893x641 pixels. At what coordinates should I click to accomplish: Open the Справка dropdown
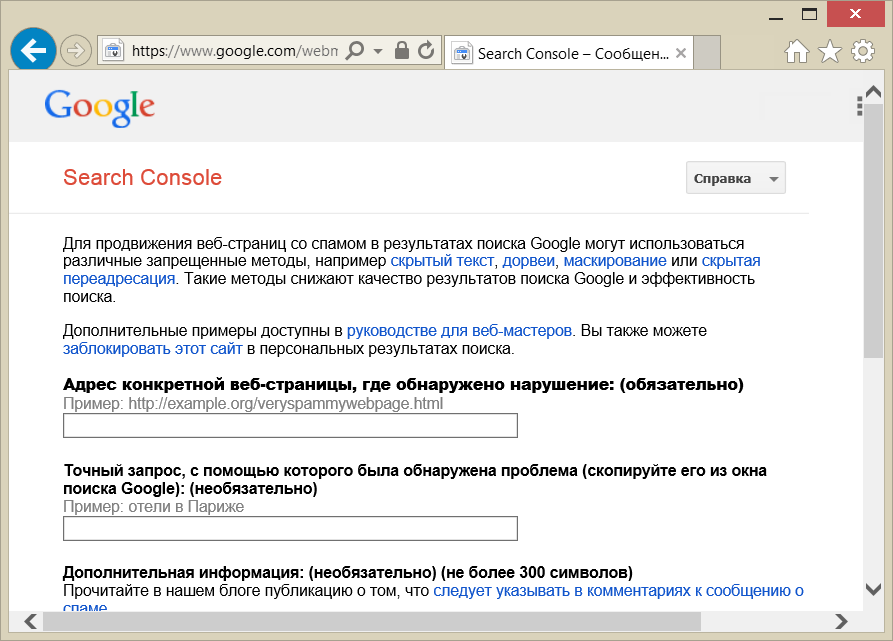(735, 178)
